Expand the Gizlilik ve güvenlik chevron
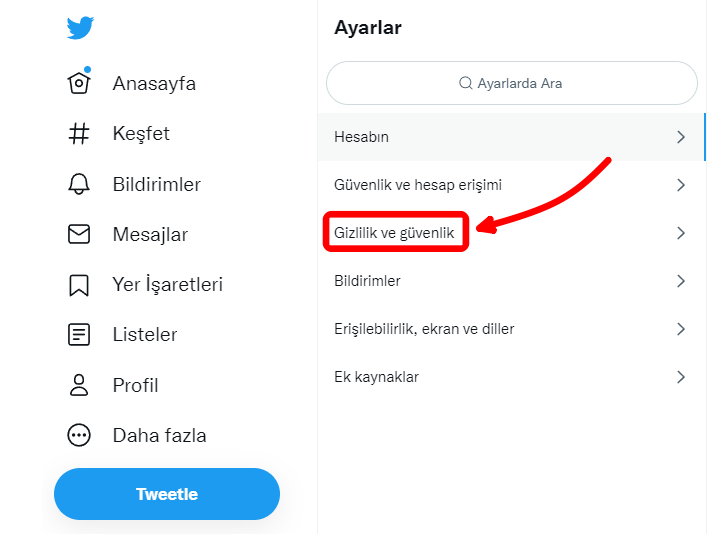The width and height of the screenshot is (714, 534). click(681, 233)
